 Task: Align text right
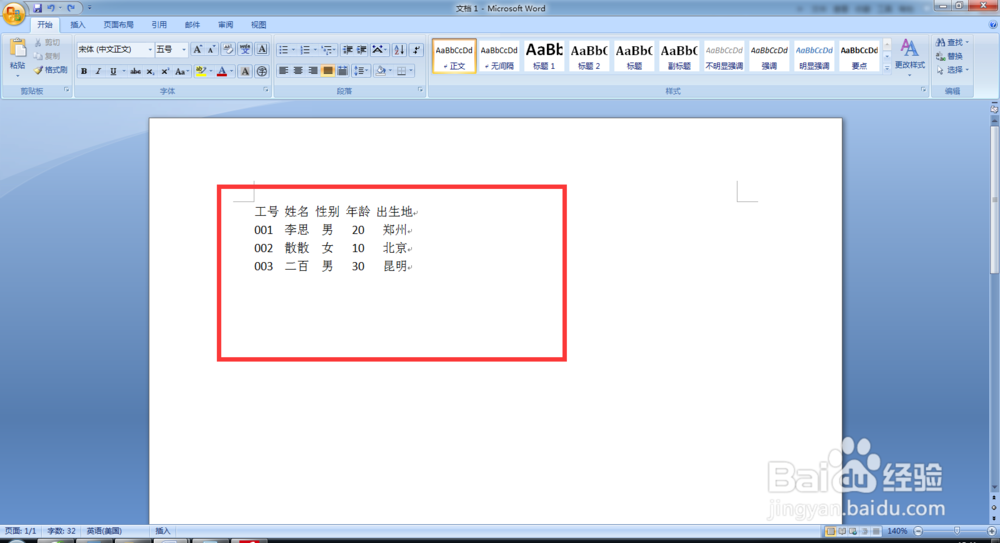[312, 71]
